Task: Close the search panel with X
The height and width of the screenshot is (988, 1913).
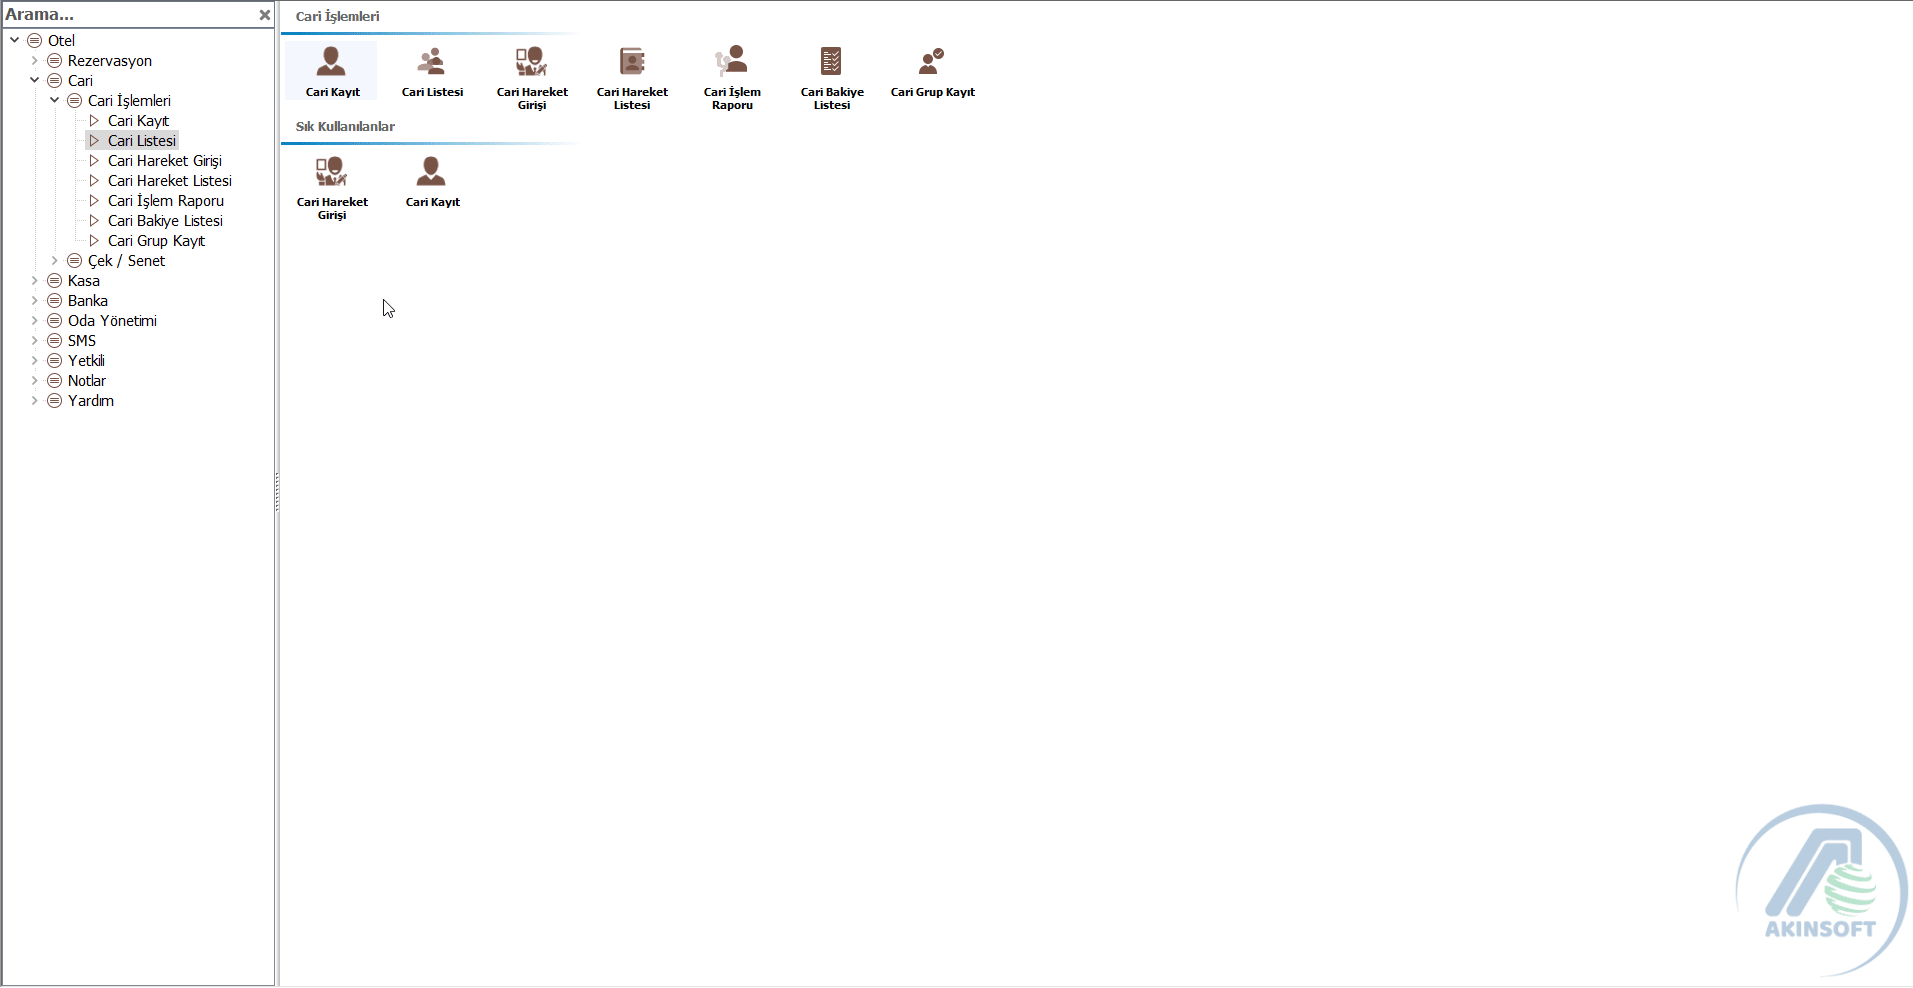Action: [264, 15]
